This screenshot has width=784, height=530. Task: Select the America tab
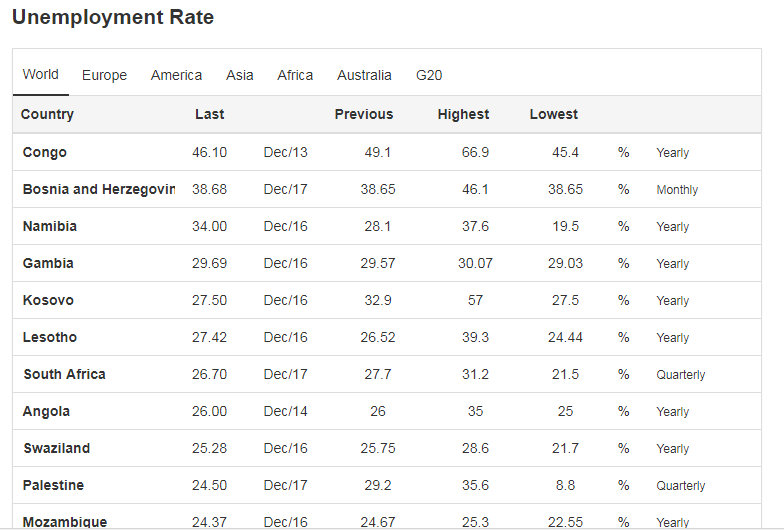click(176, 75)
